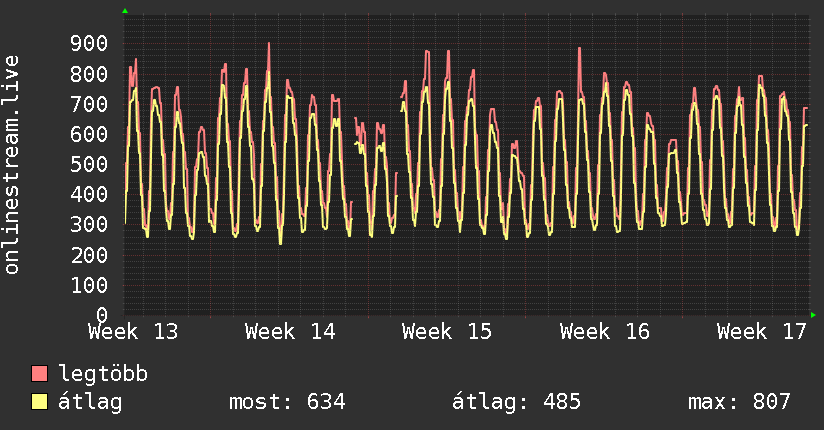Screen dimensions: 824x430
Task: Click the 100 y-axis value
Action: (x=89, y=285)
